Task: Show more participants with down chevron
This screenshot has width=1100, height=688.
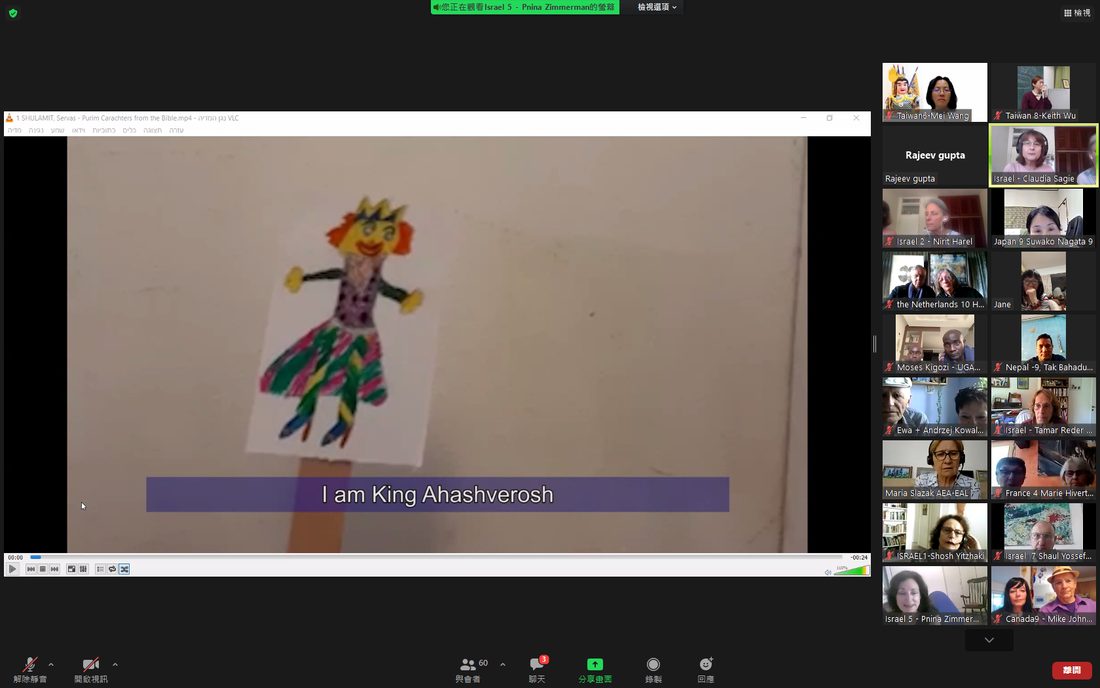Action: pyautogui.click(x=989, y=640)
